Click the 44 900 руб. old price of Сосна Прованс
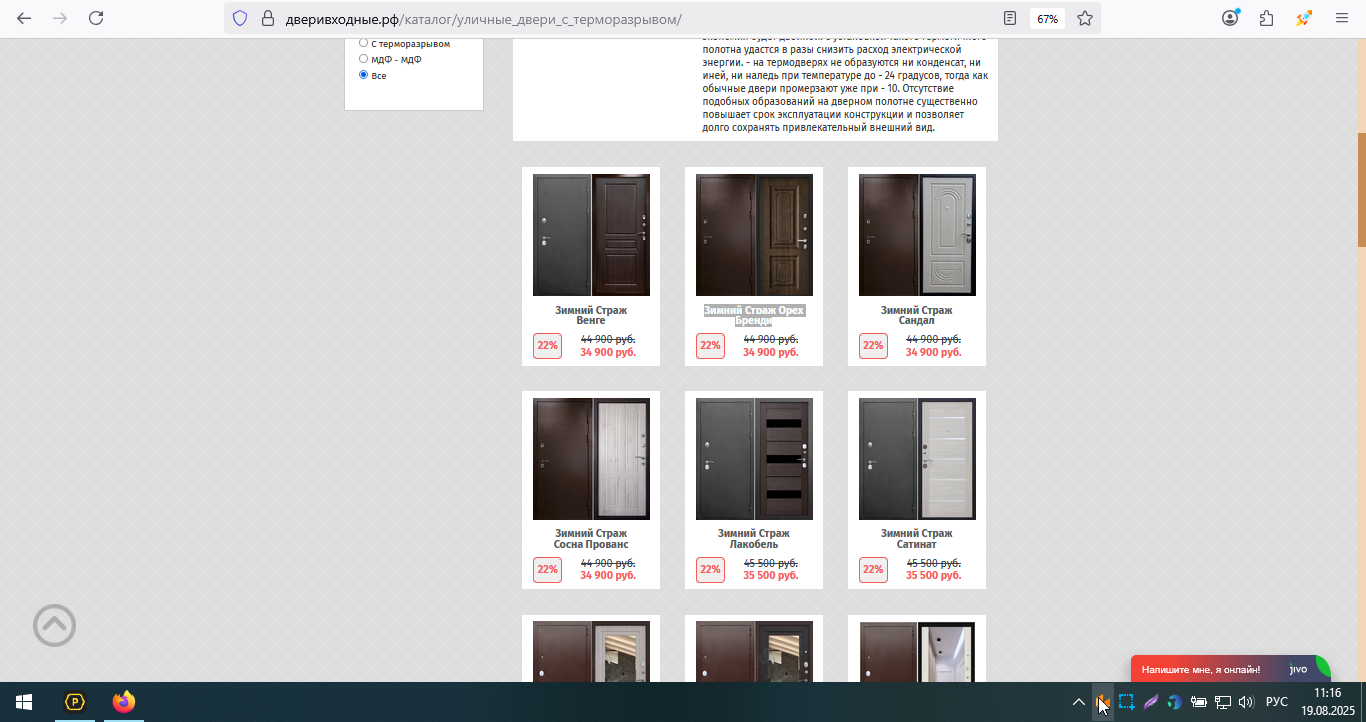 [x=608, y=563]
